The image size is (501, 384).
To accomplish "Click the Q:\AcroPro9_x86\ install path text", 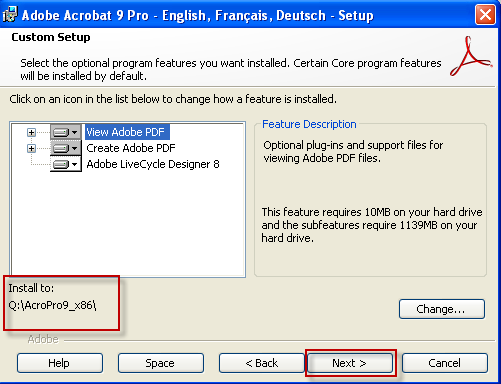I will (52, 305).
